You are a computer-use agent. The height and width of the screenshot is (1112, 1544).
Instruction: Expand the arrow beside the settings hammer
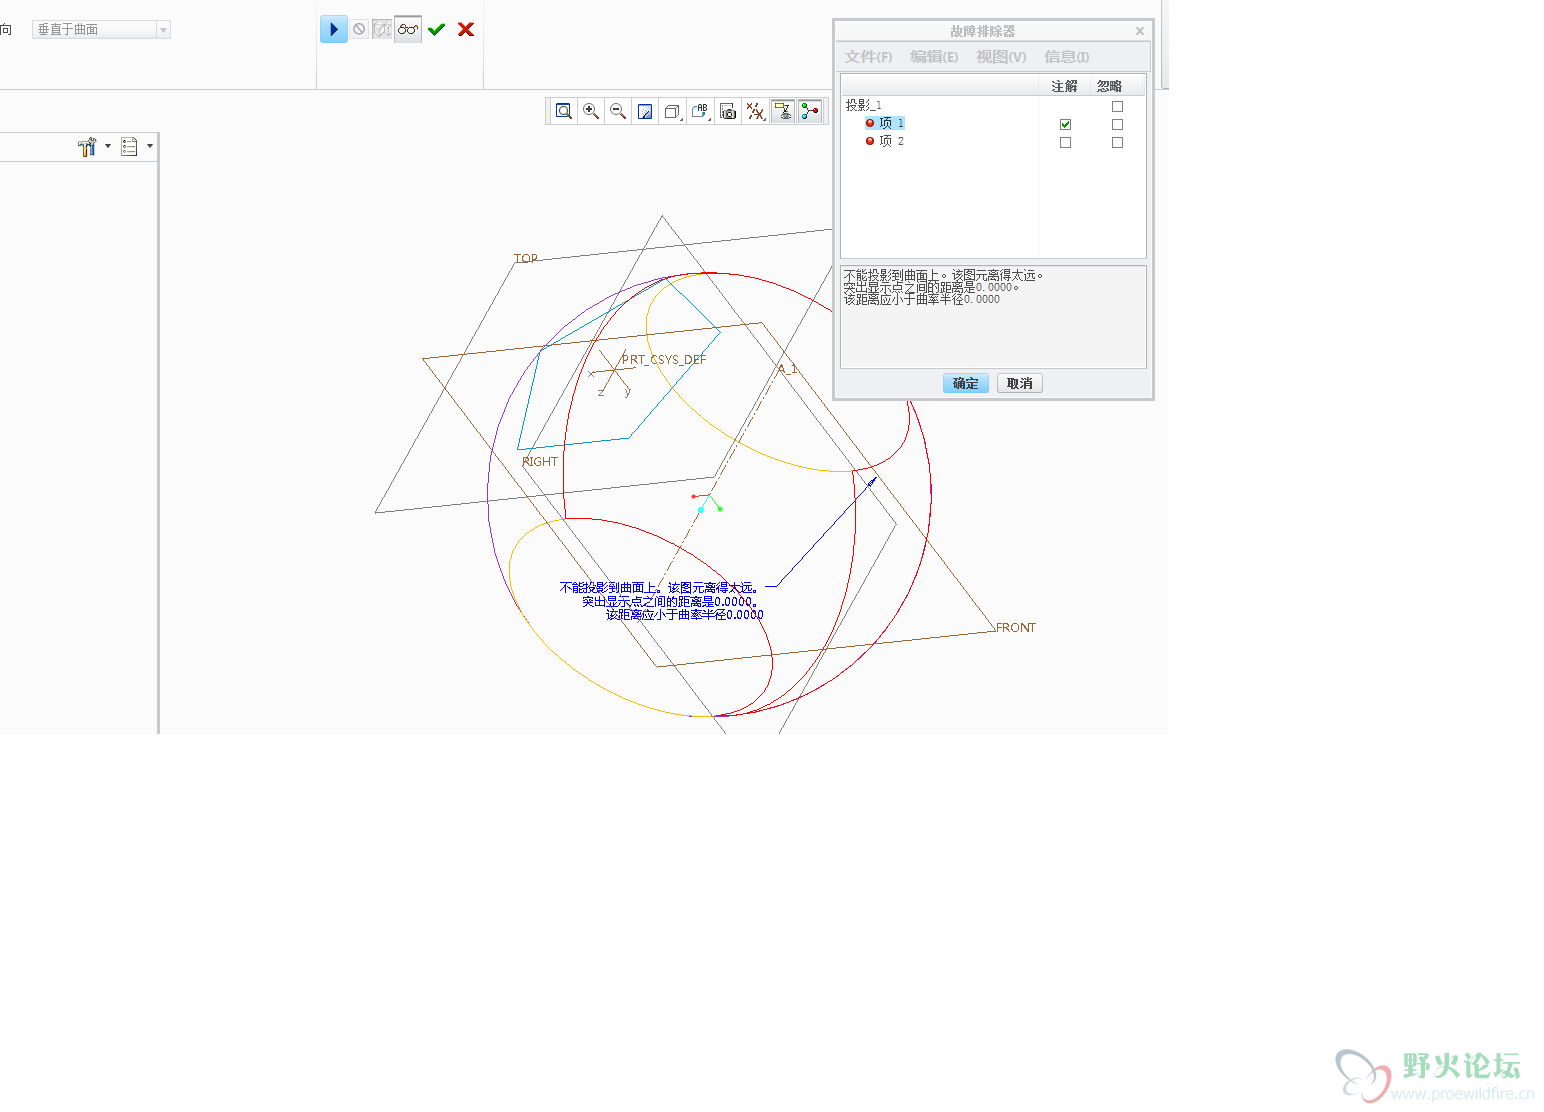[108, 146]
